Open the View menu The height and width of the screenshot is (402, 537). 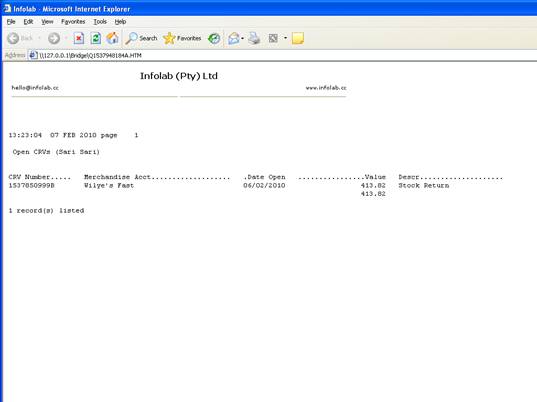click(47, 22)
